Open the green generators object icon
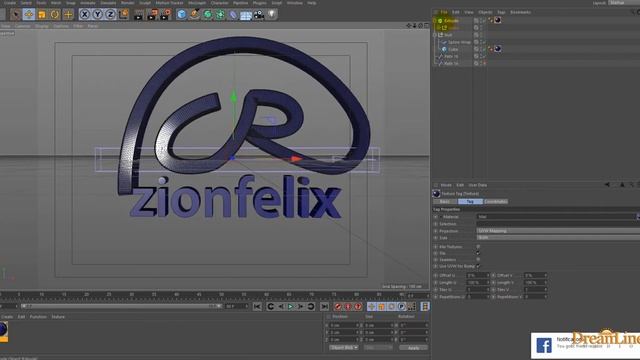The width and height of the screenshot is (640, 360). [208, 15]
